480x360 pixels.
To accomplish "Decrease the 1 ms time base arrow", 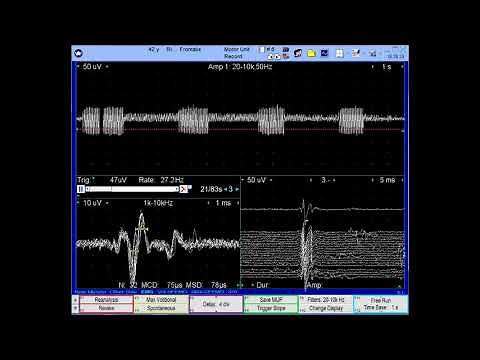I will (209, 203).
